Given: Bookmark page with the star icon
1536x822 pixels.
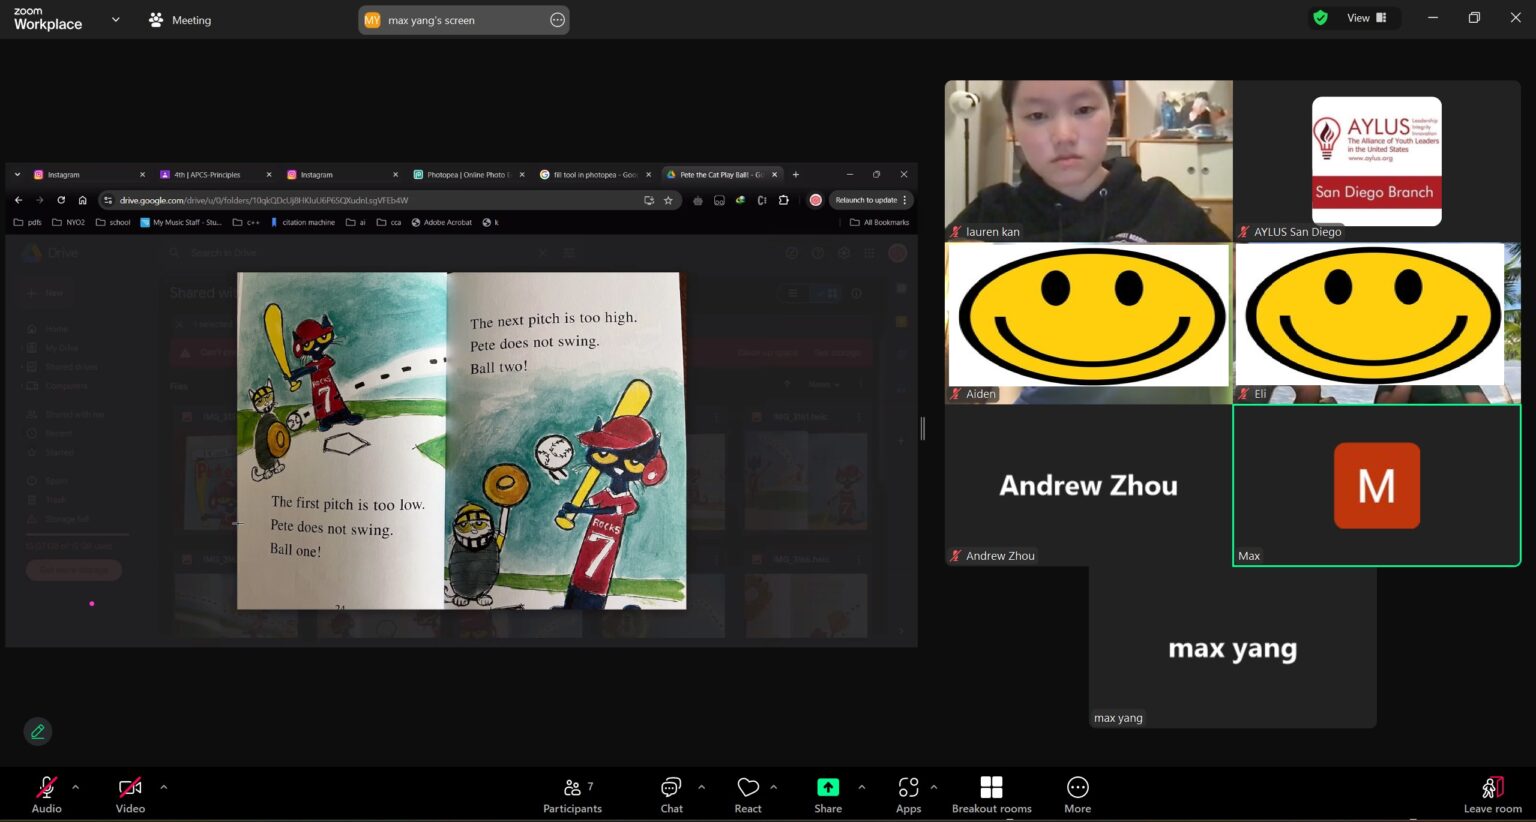Looking at the screenshot, I should [x=668, y=200].
